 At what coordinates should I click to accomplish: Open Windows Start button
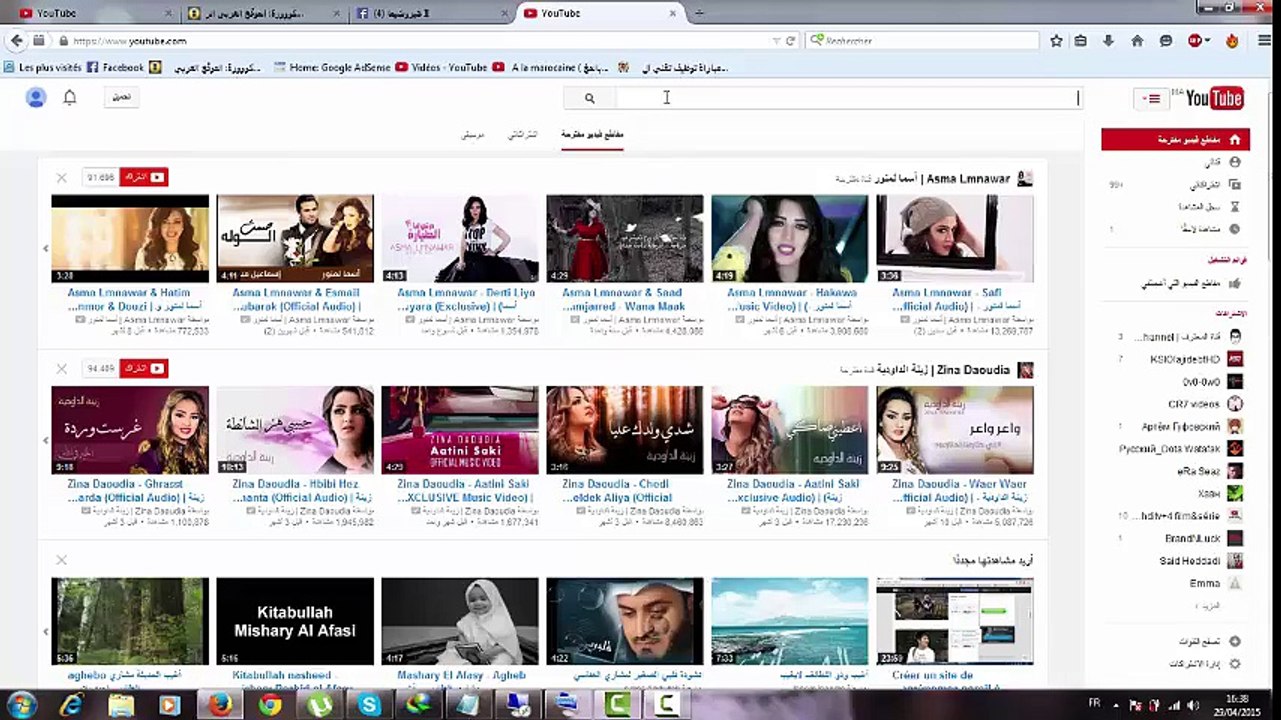tap(20, 705)
